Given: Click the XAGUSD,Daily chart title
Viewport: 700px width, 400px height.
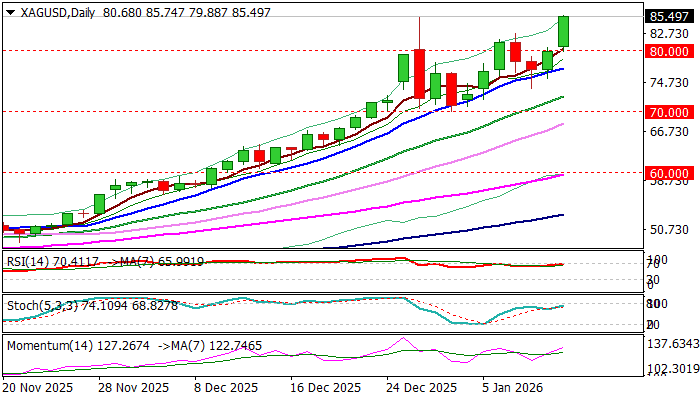Looking at the screenshot, I should (x=58, y=12).
